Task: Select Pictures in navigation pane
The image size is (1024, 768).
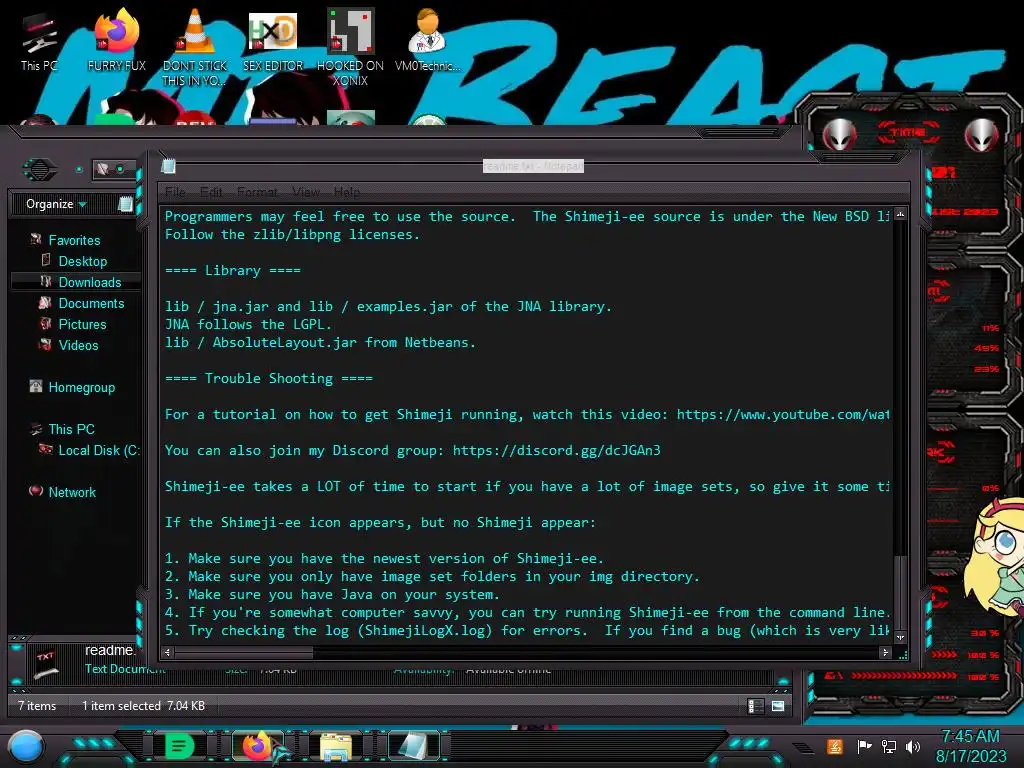Action: click(82, 324)
